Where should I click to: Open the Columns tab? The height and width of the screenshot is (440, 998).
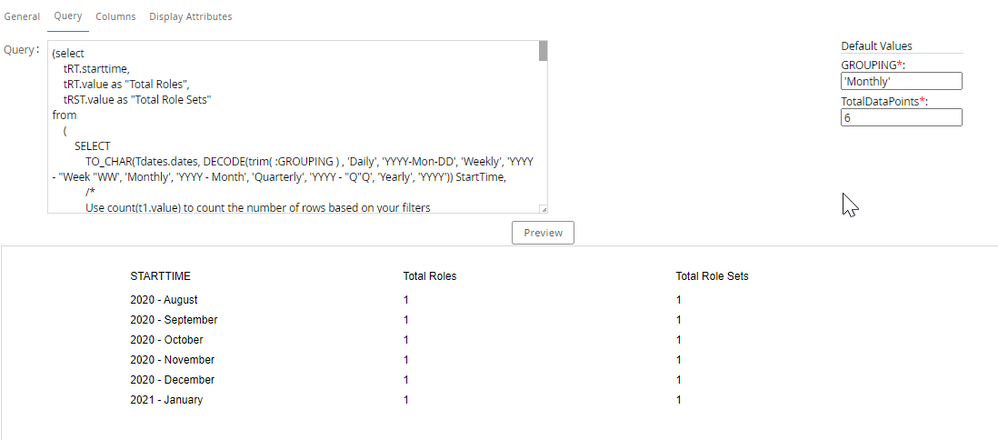(115, 17)
